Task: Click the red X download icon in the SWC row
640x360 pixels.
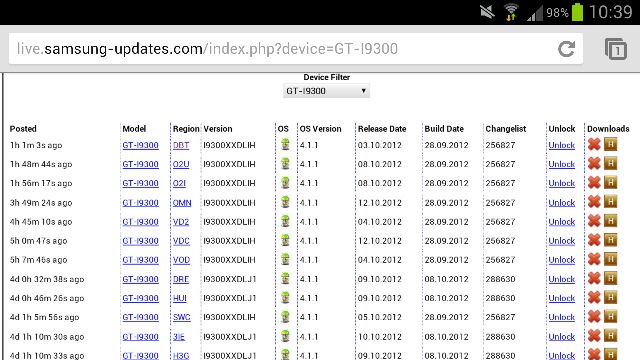Action: (594, 317)
